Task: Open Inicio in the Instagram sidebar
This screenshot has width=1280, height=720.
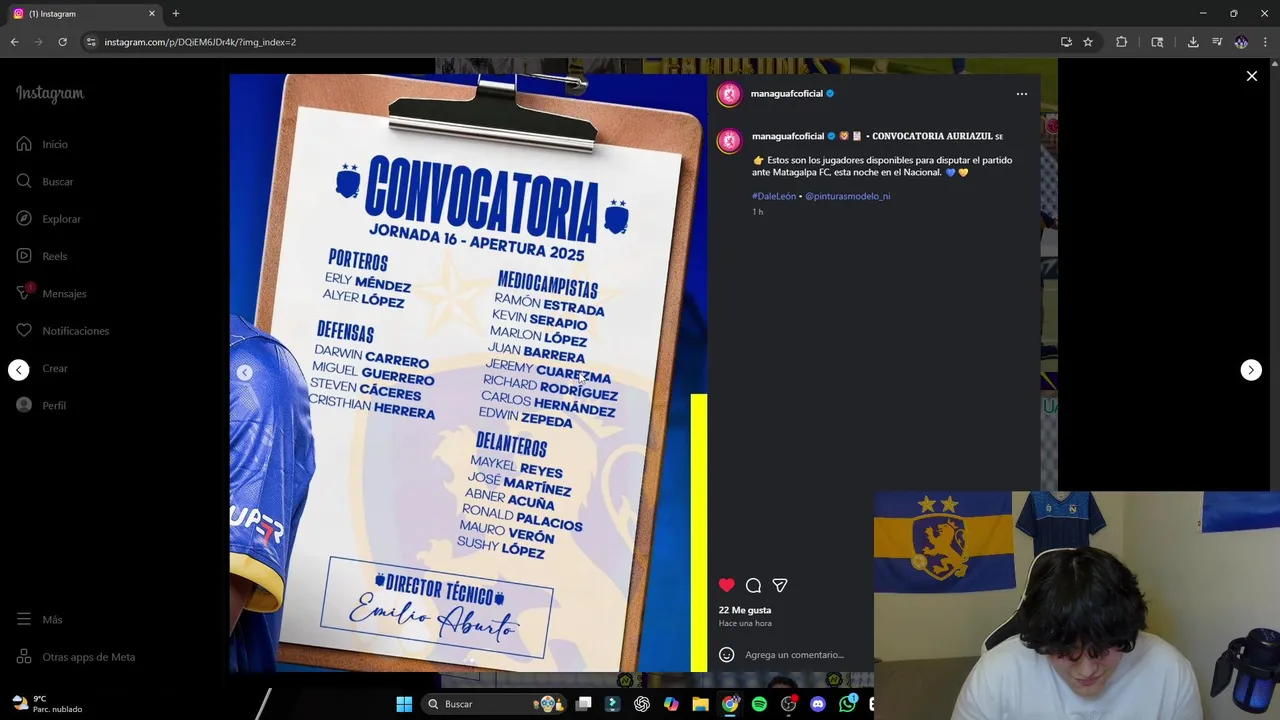Action: (42, 144)
